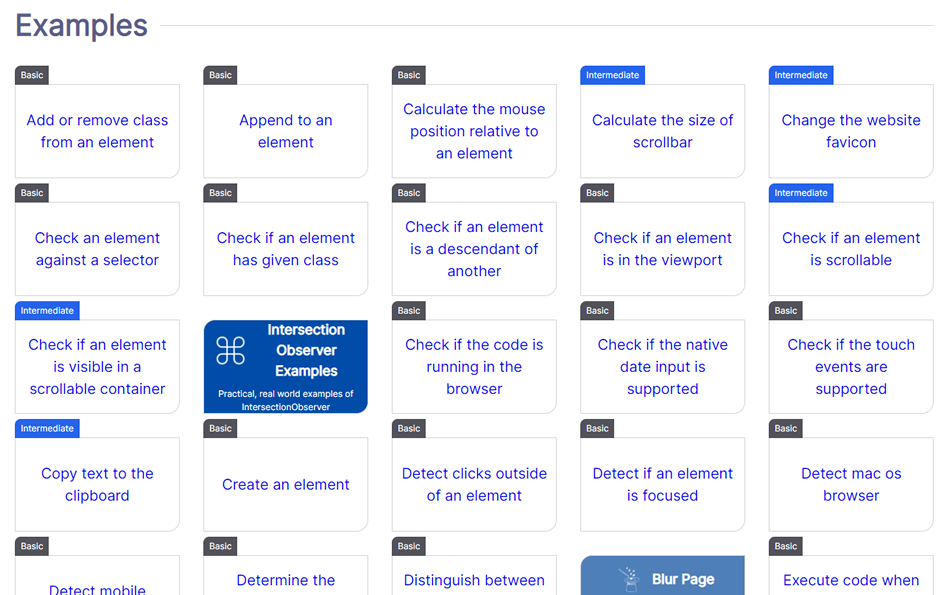Open 'Check if the touch events are supported'
Screen dimensions: 950x595
[851, 366]
